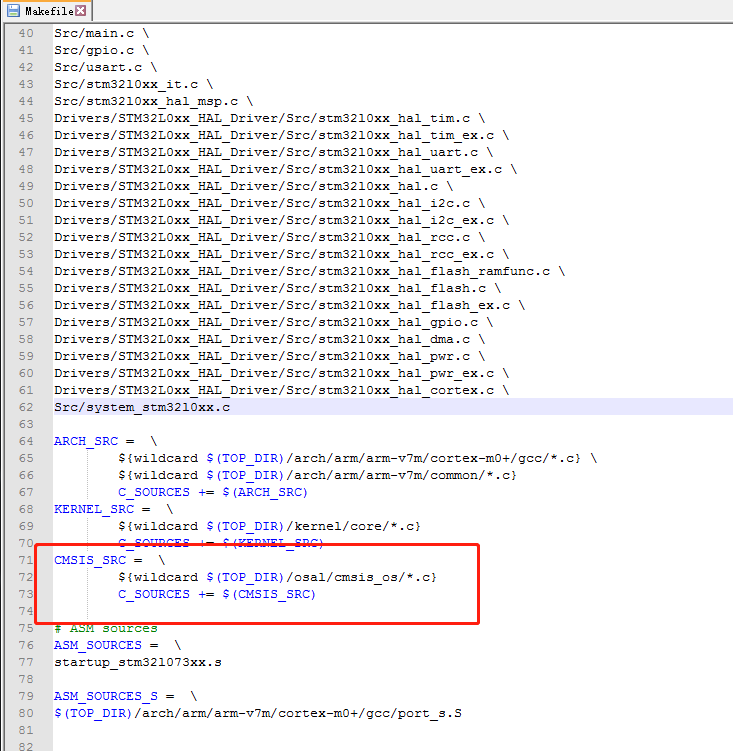Click the Src/system_stm32l0xx.c highlighted line

coord(142,407)
